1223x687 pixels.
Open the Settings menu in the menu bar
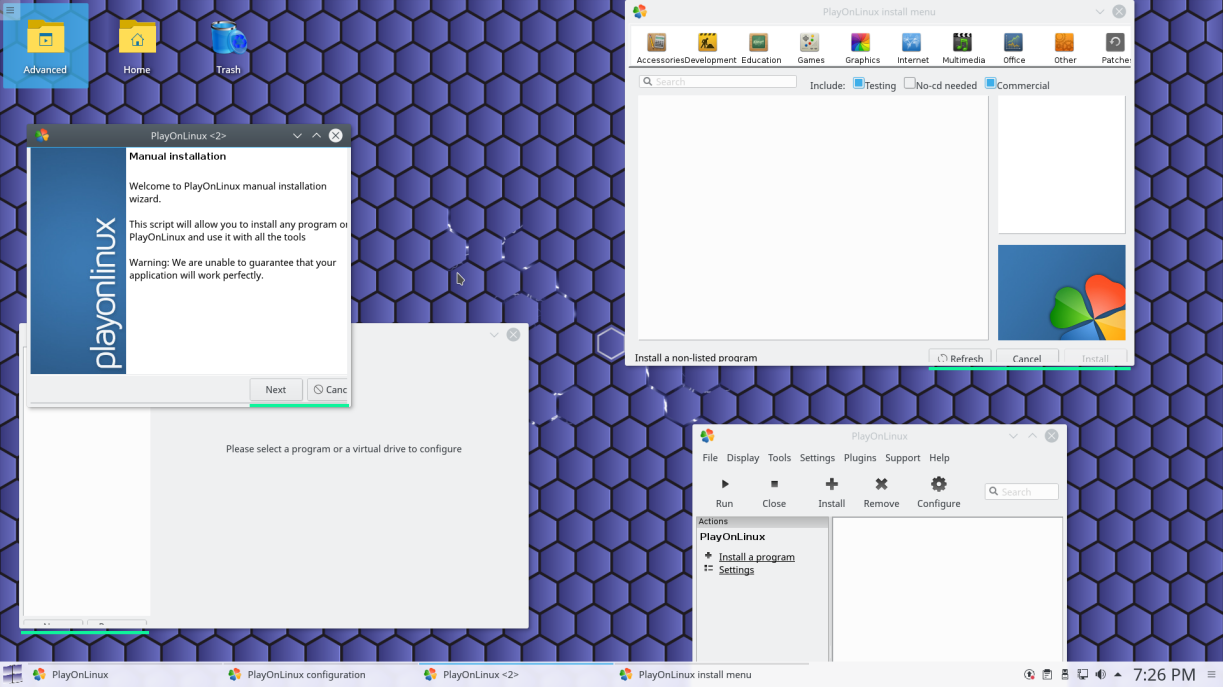pyautogui.click(x=817, y=458)
